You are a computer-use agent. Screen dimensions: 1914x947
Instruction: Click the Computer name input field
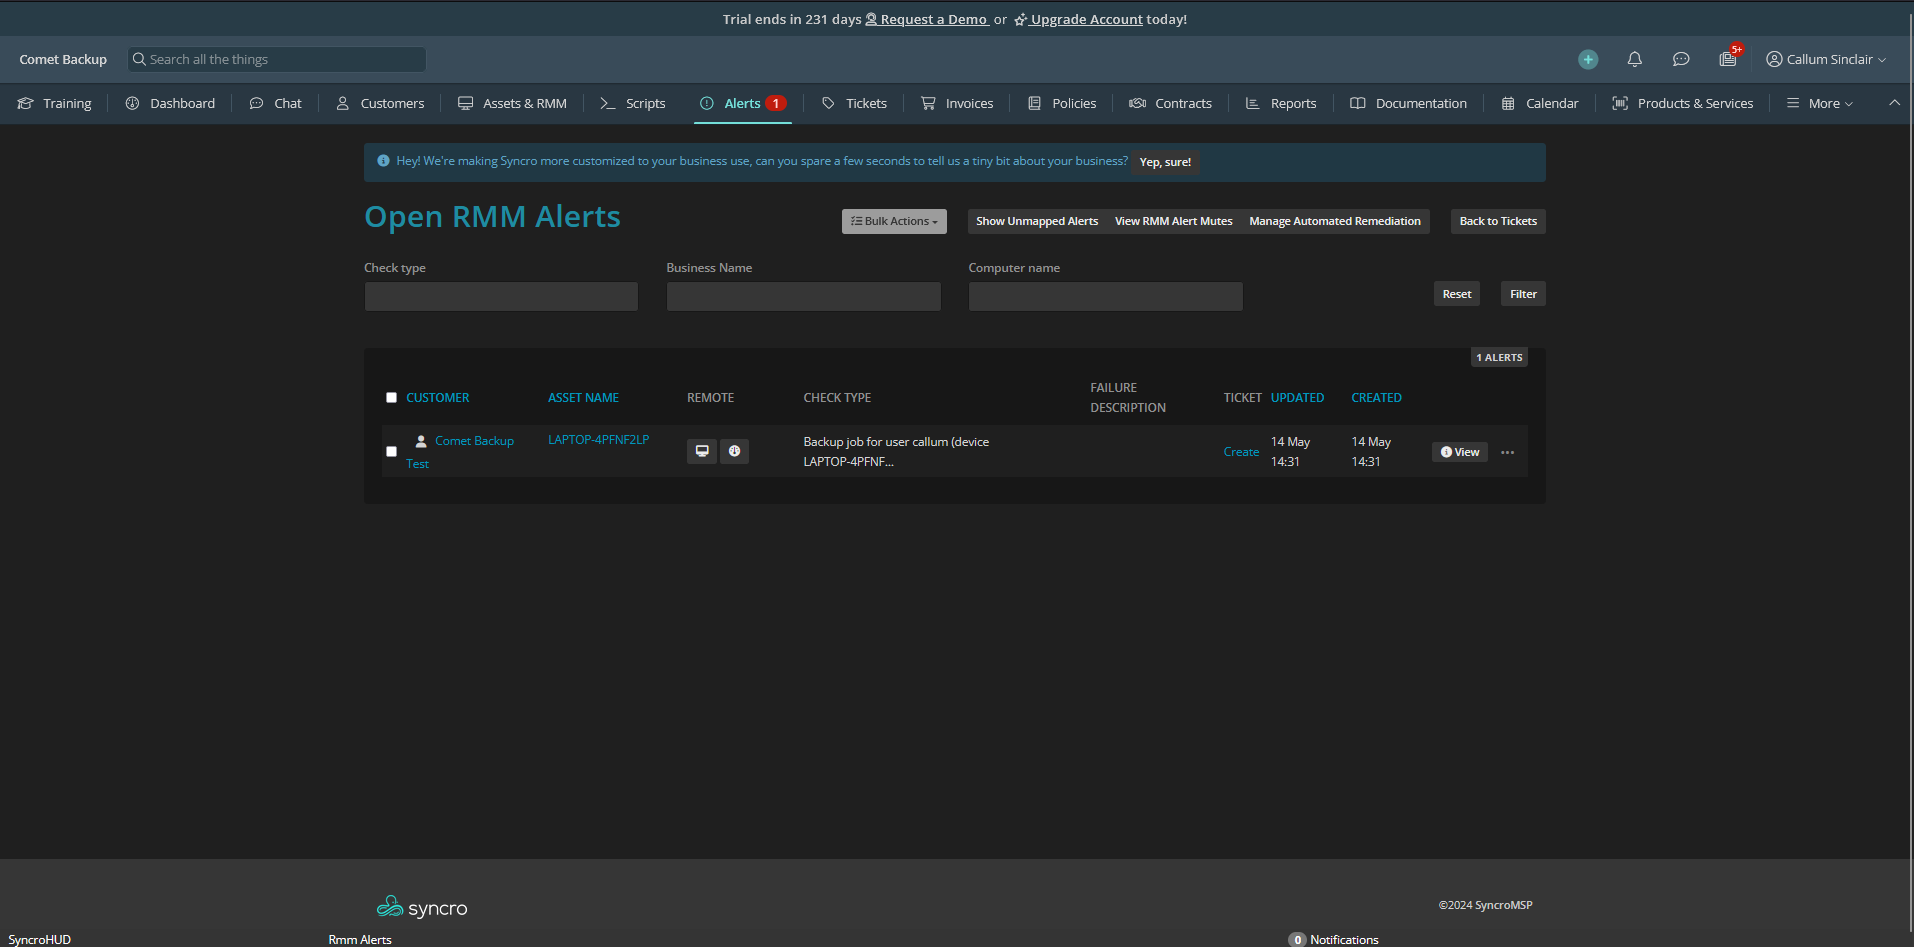tap(1105, 297)
